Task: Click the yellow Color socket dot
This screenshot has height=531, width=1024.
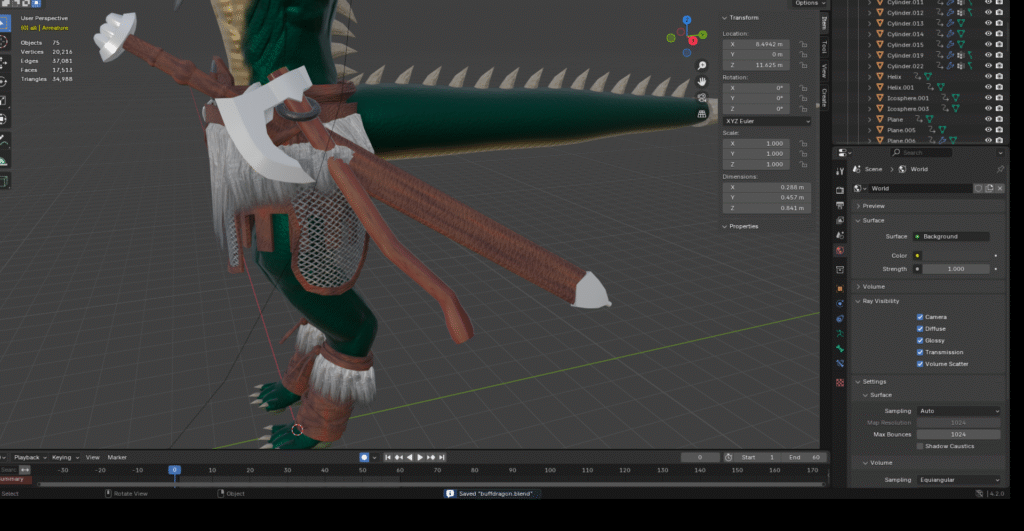Action: (917, 256)
